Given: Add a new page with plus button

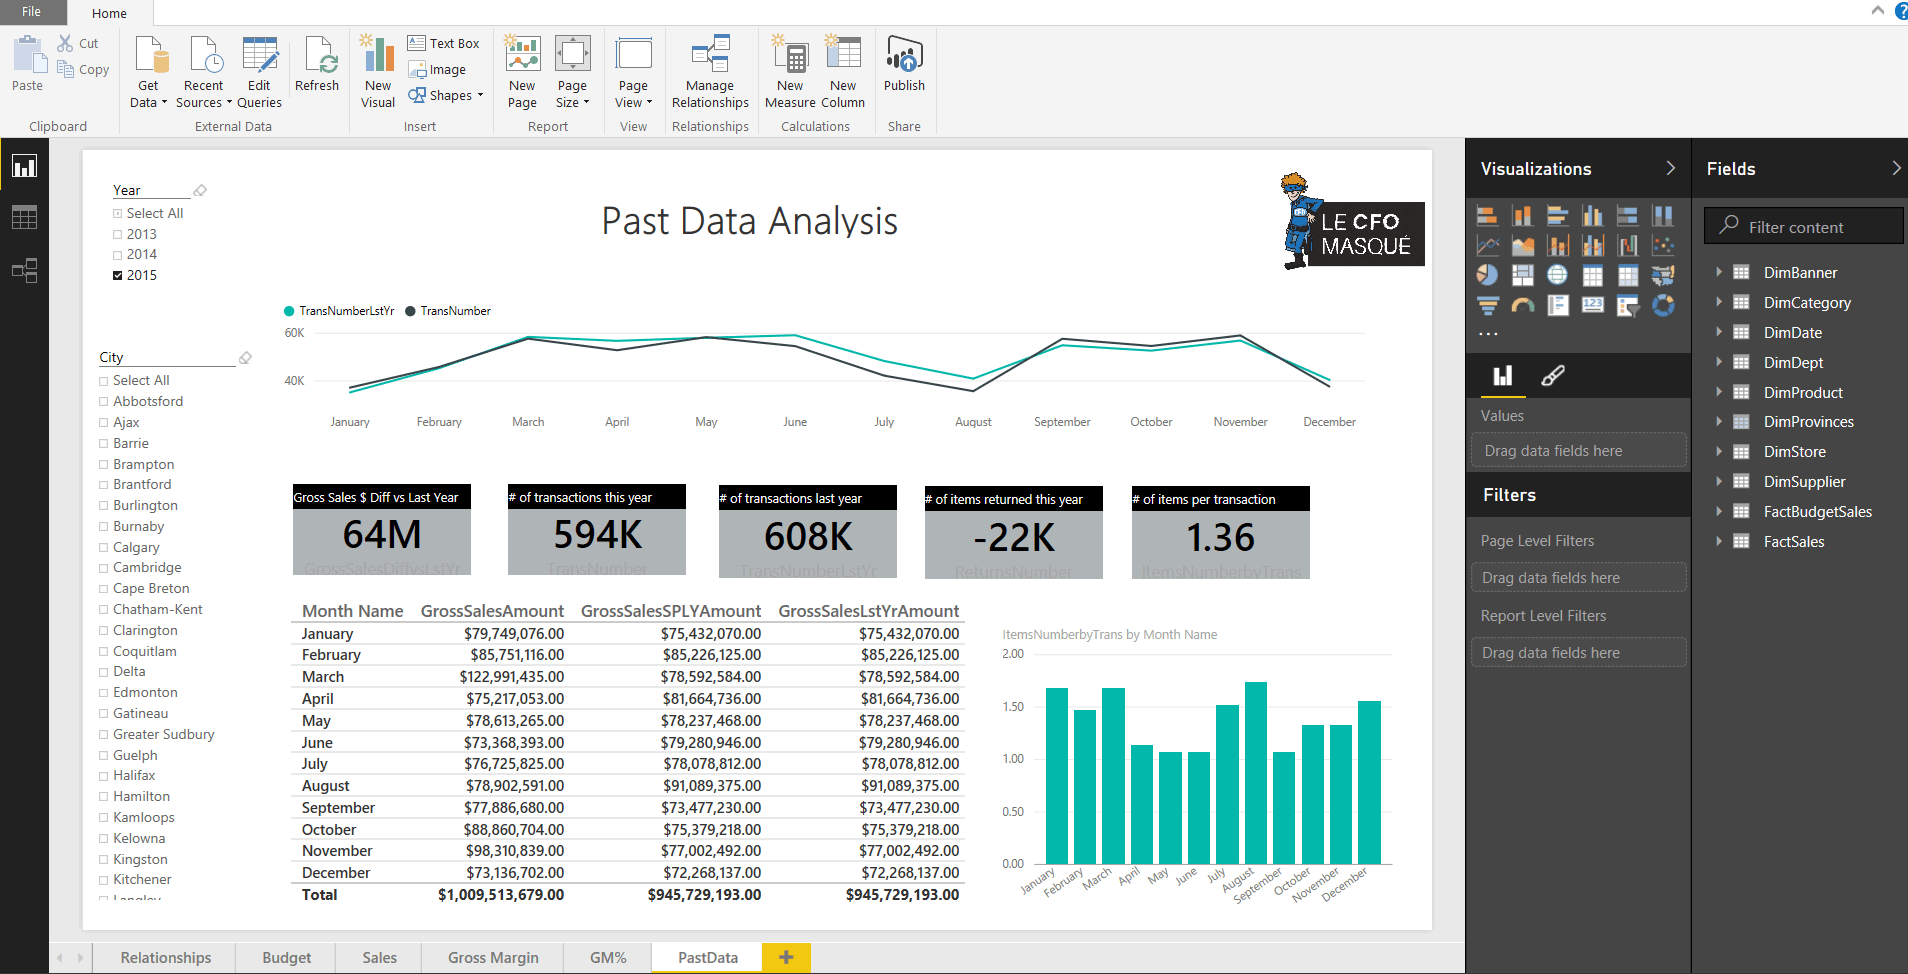Looking at the screenshot, I should 786,957.
